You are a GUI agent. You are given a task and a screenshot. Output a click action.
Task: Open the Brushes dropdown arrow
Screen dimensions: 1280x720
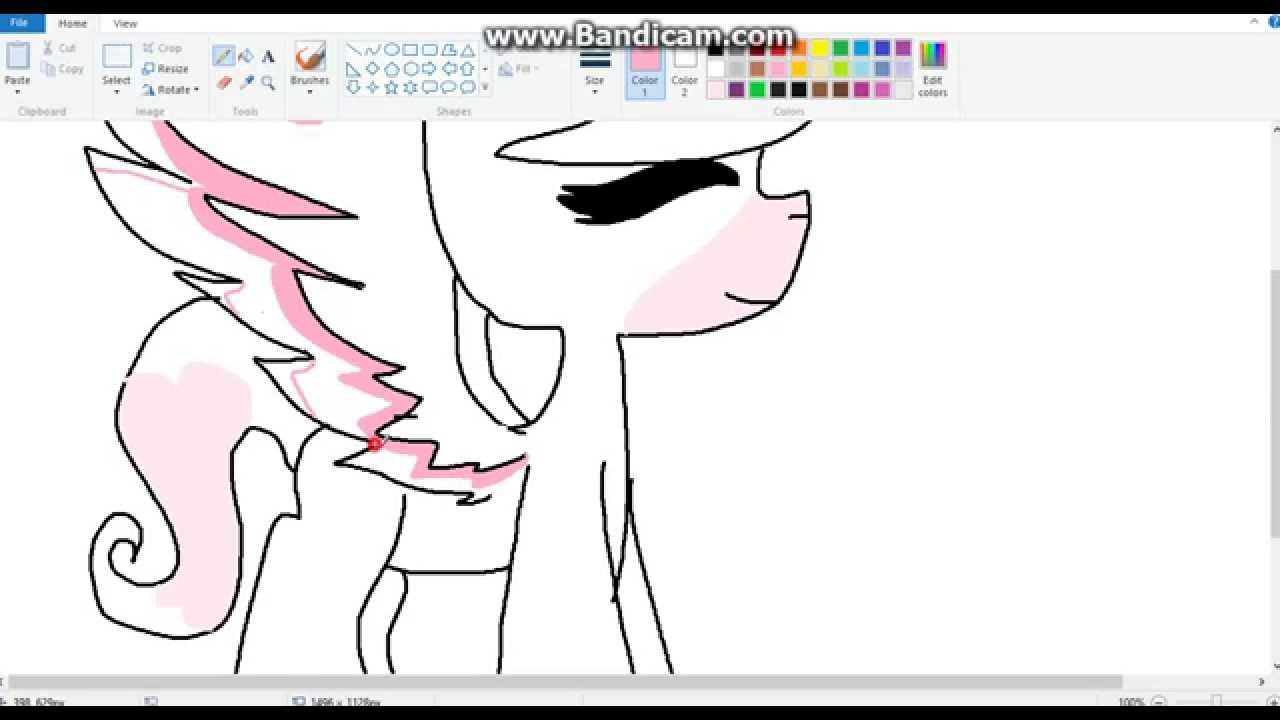pos(310,92)
